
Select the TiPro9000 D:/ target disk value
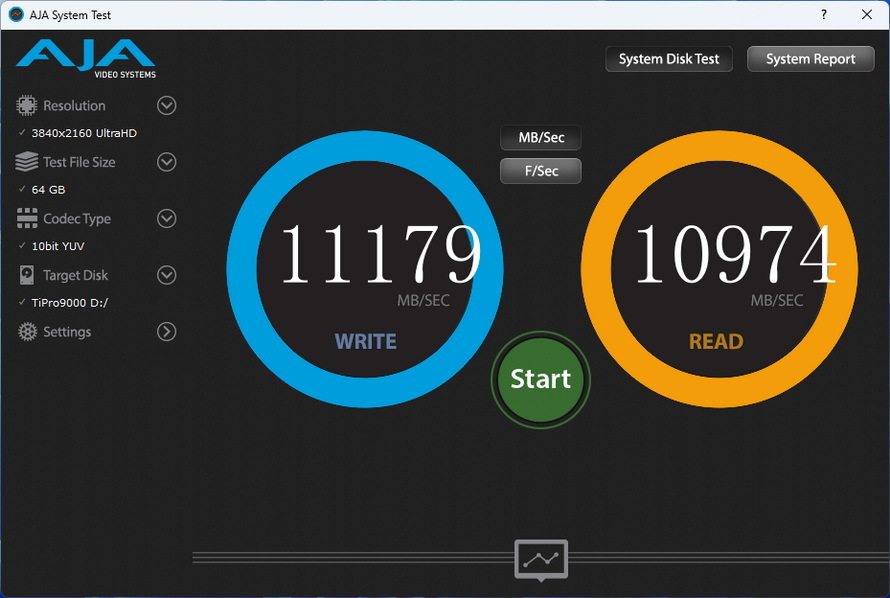[x=70, y=302]
